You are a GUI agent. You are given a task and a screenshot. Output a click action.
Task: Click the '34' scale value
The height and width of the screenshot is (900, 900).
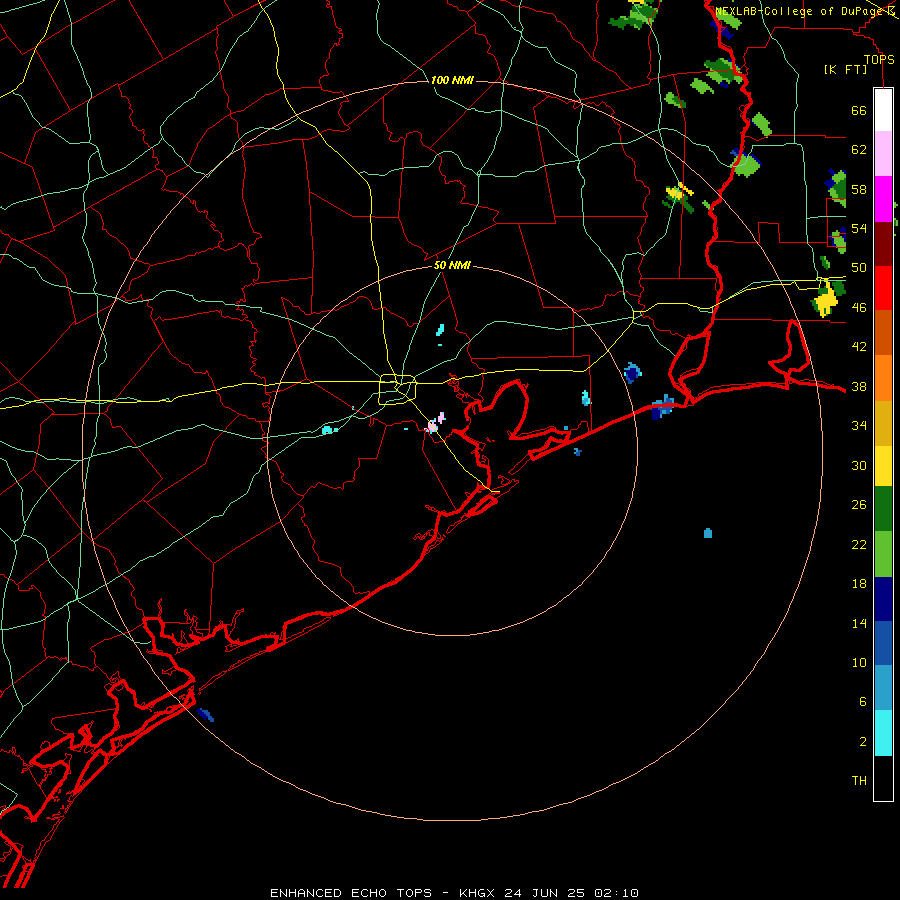(859, 426)
